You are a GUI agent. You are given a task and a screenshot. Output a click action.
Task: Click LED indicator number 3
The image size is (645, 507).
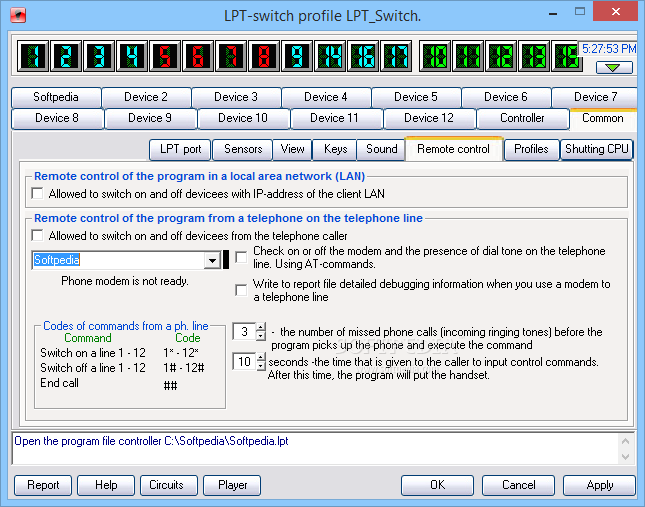coord(99,56)
